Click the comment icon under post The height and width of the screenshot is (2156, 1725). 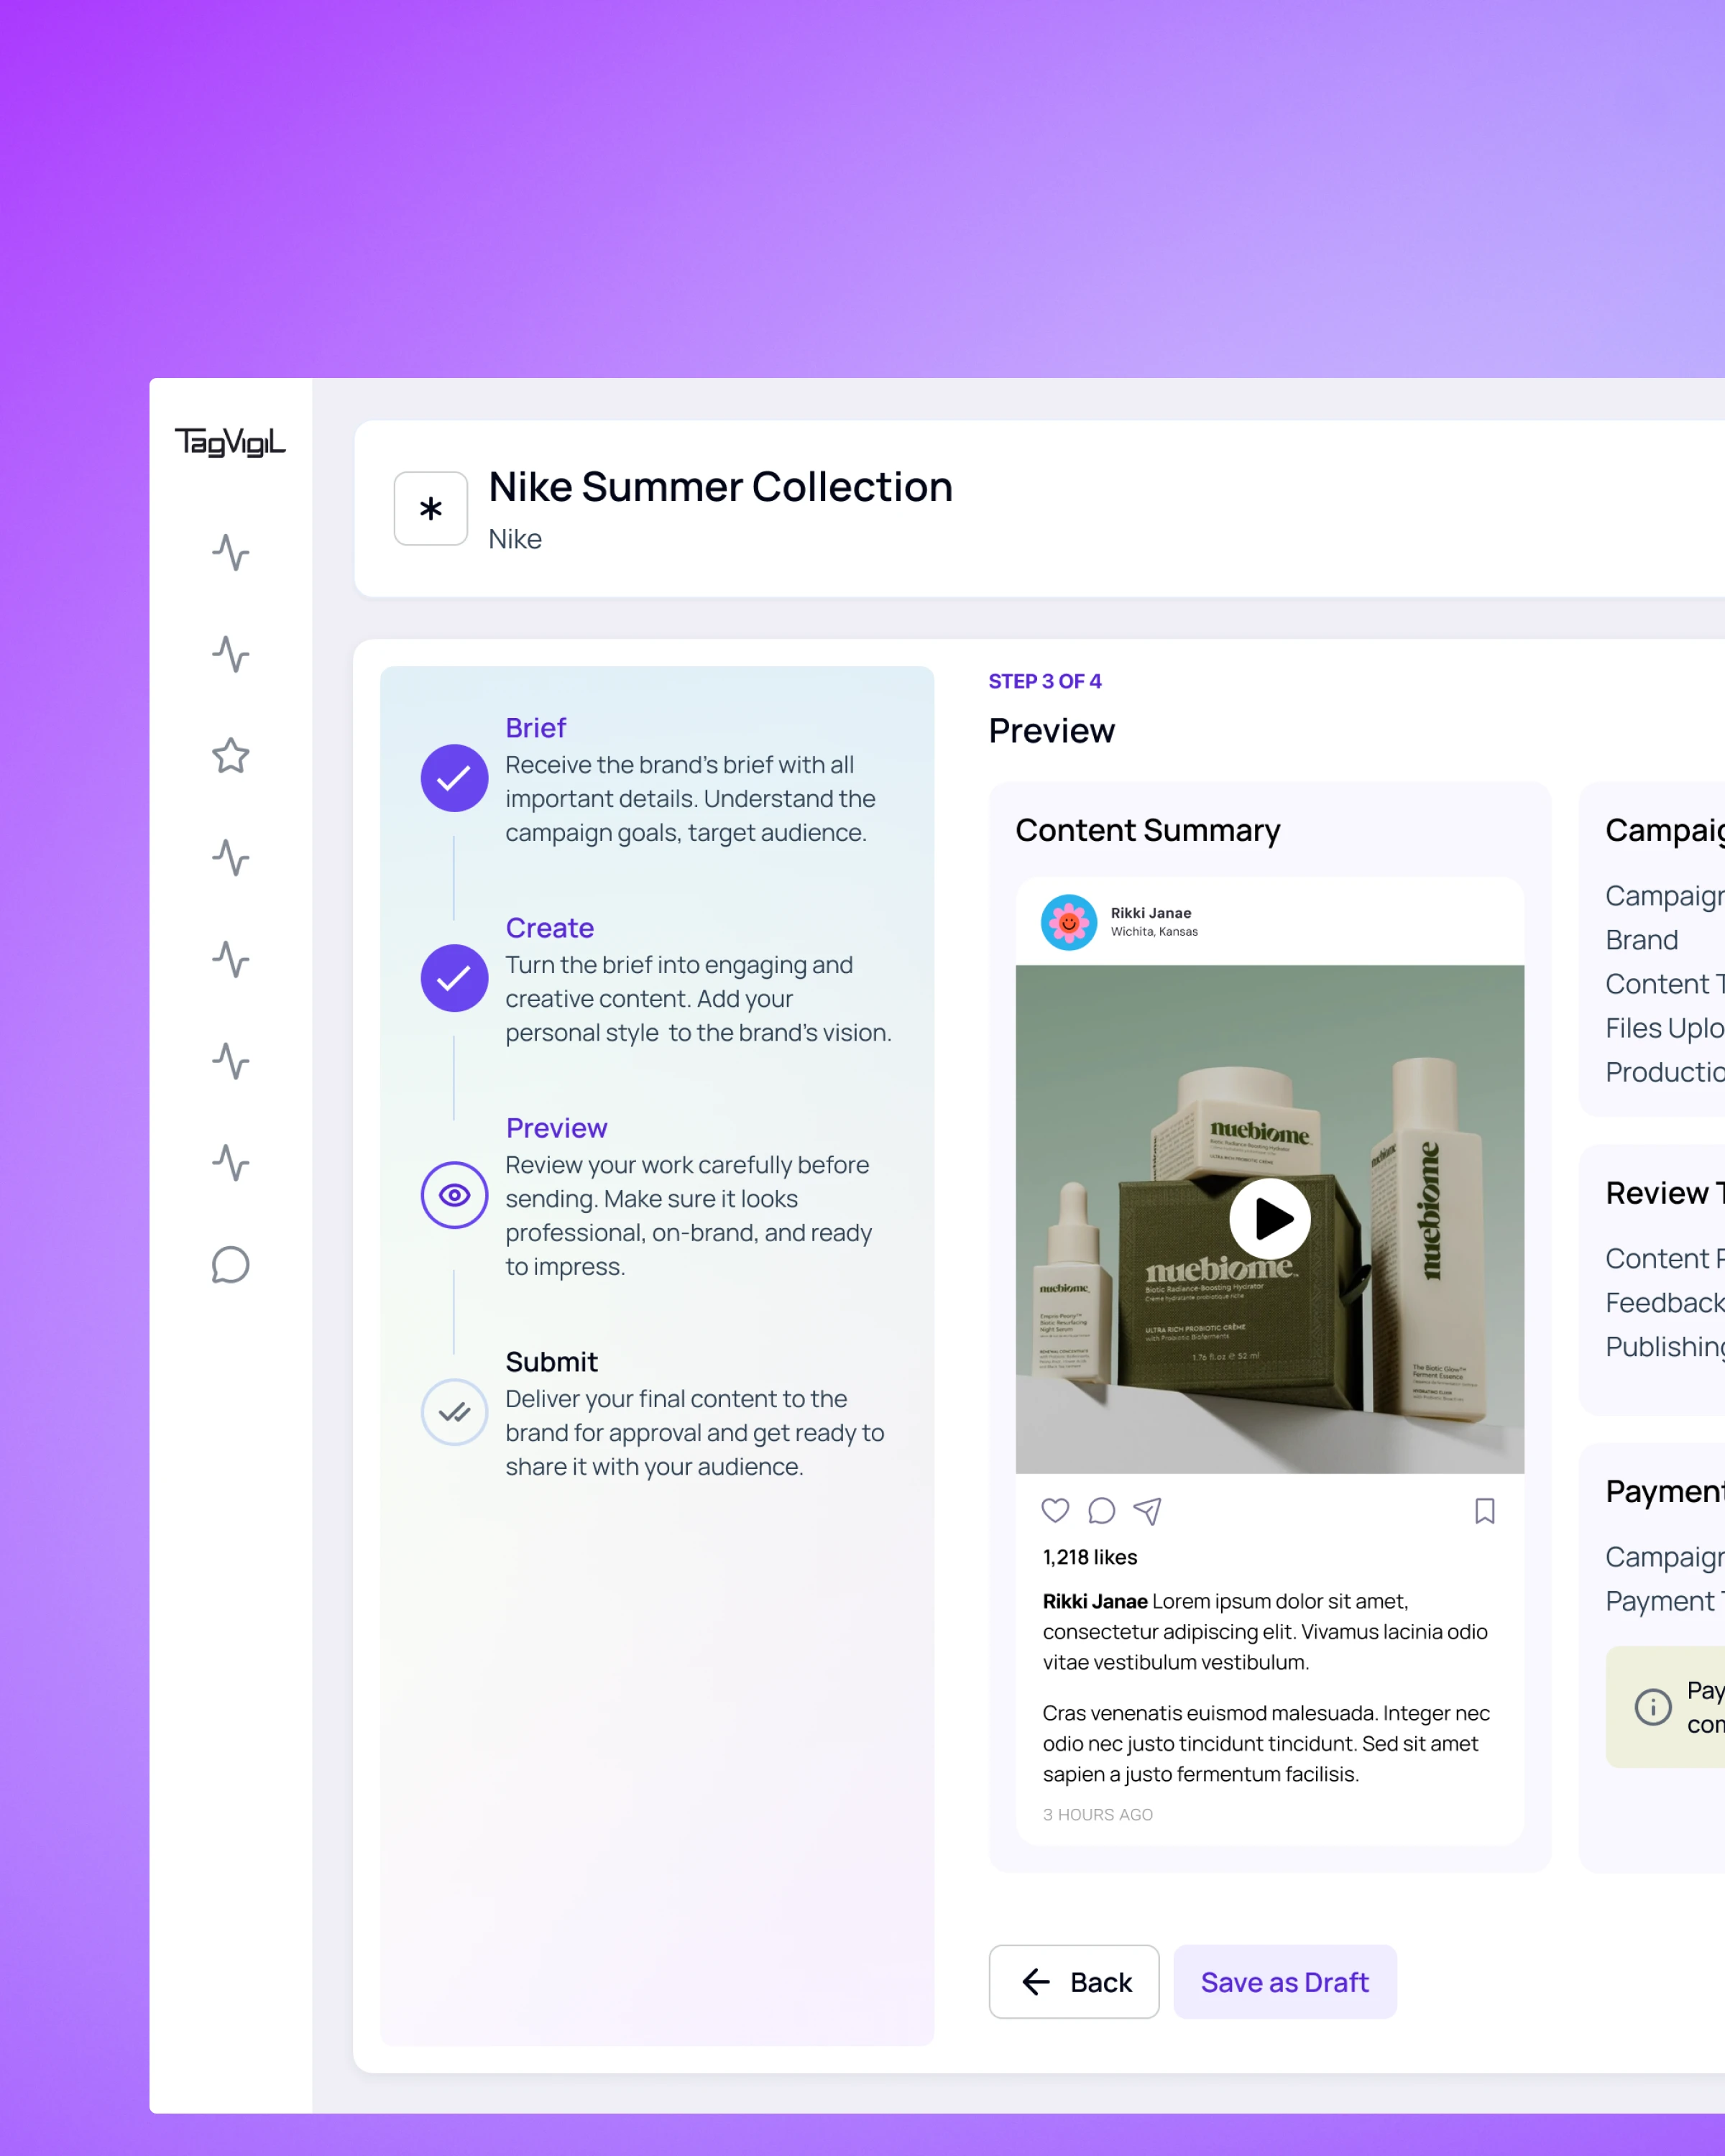[1101, 1510]
